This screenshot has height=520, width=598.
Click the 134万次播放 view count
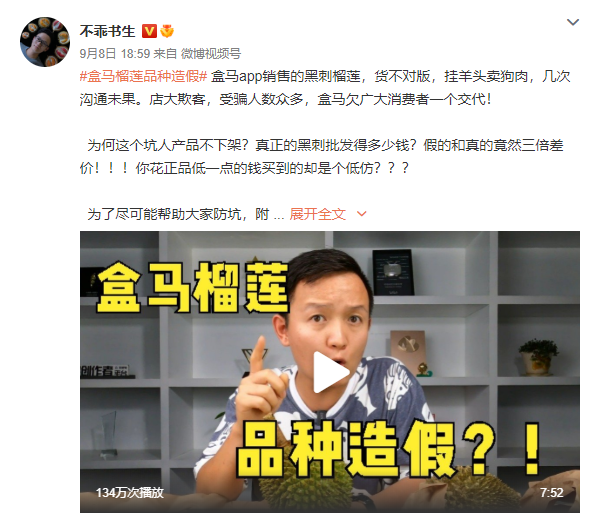(130, 493)
